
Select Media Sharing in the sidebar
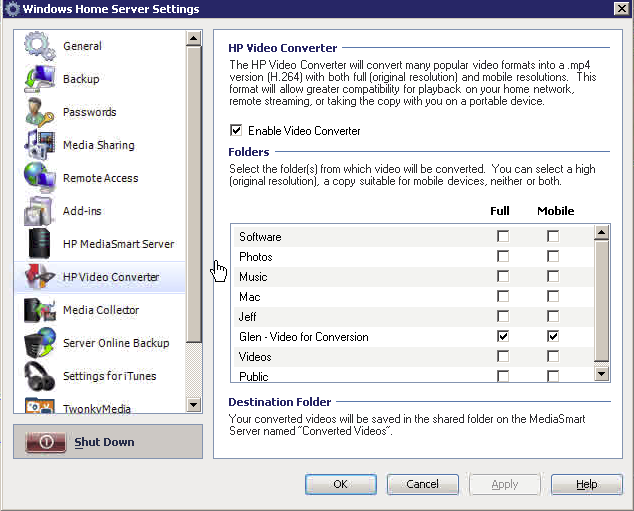[x=99, y=145]
